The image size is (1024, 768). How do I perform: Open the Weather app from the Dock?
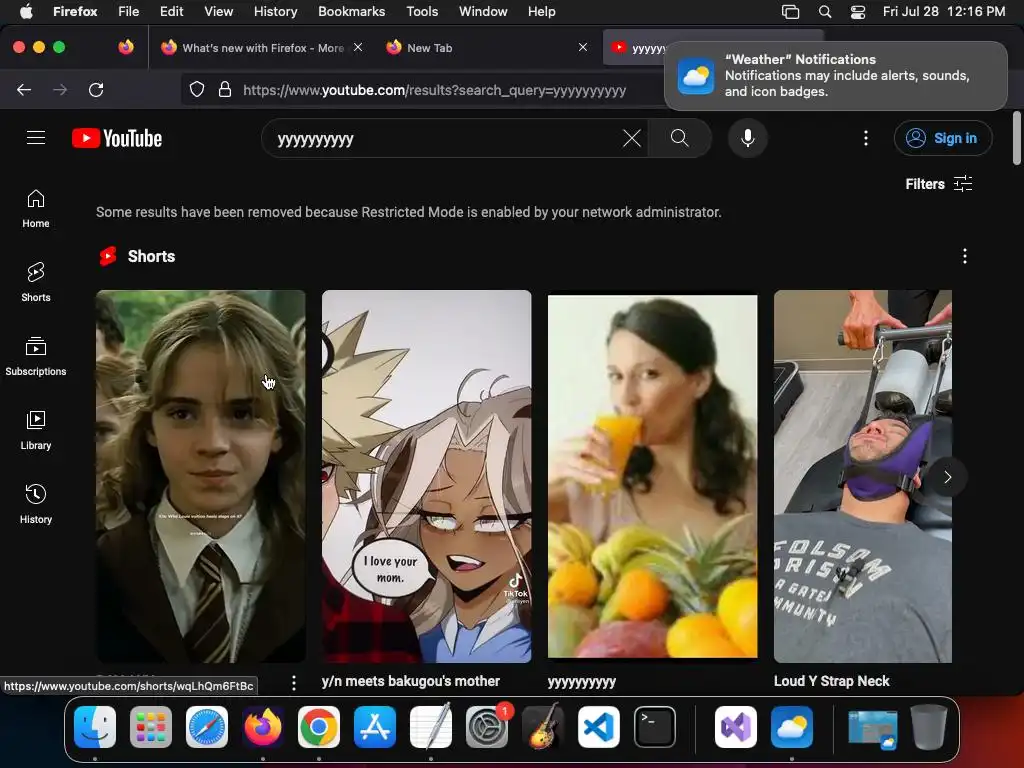[x=792, y=727]
